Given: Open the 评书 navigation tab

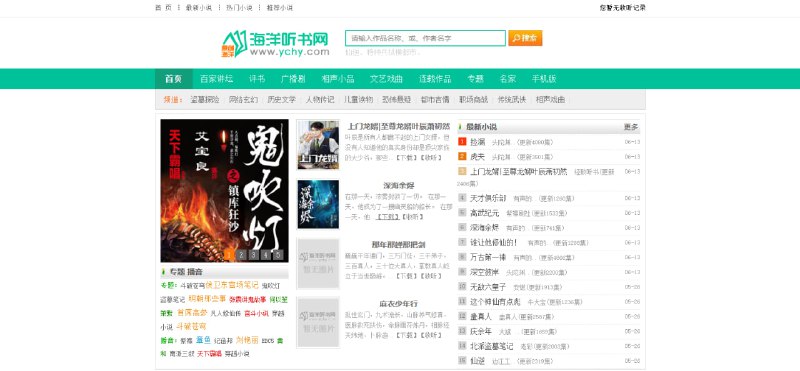Looking at the screenshot, I should (x=257, y=79).
